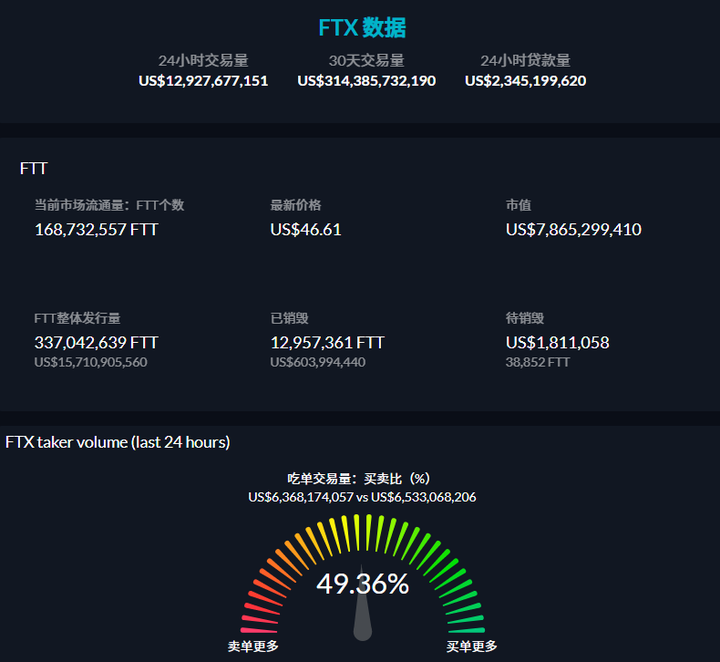Click the circulating supply figure 168,732,557 FTT
Image resolution: width=720 pixels, height=662 pixels.
click(96, 229)
